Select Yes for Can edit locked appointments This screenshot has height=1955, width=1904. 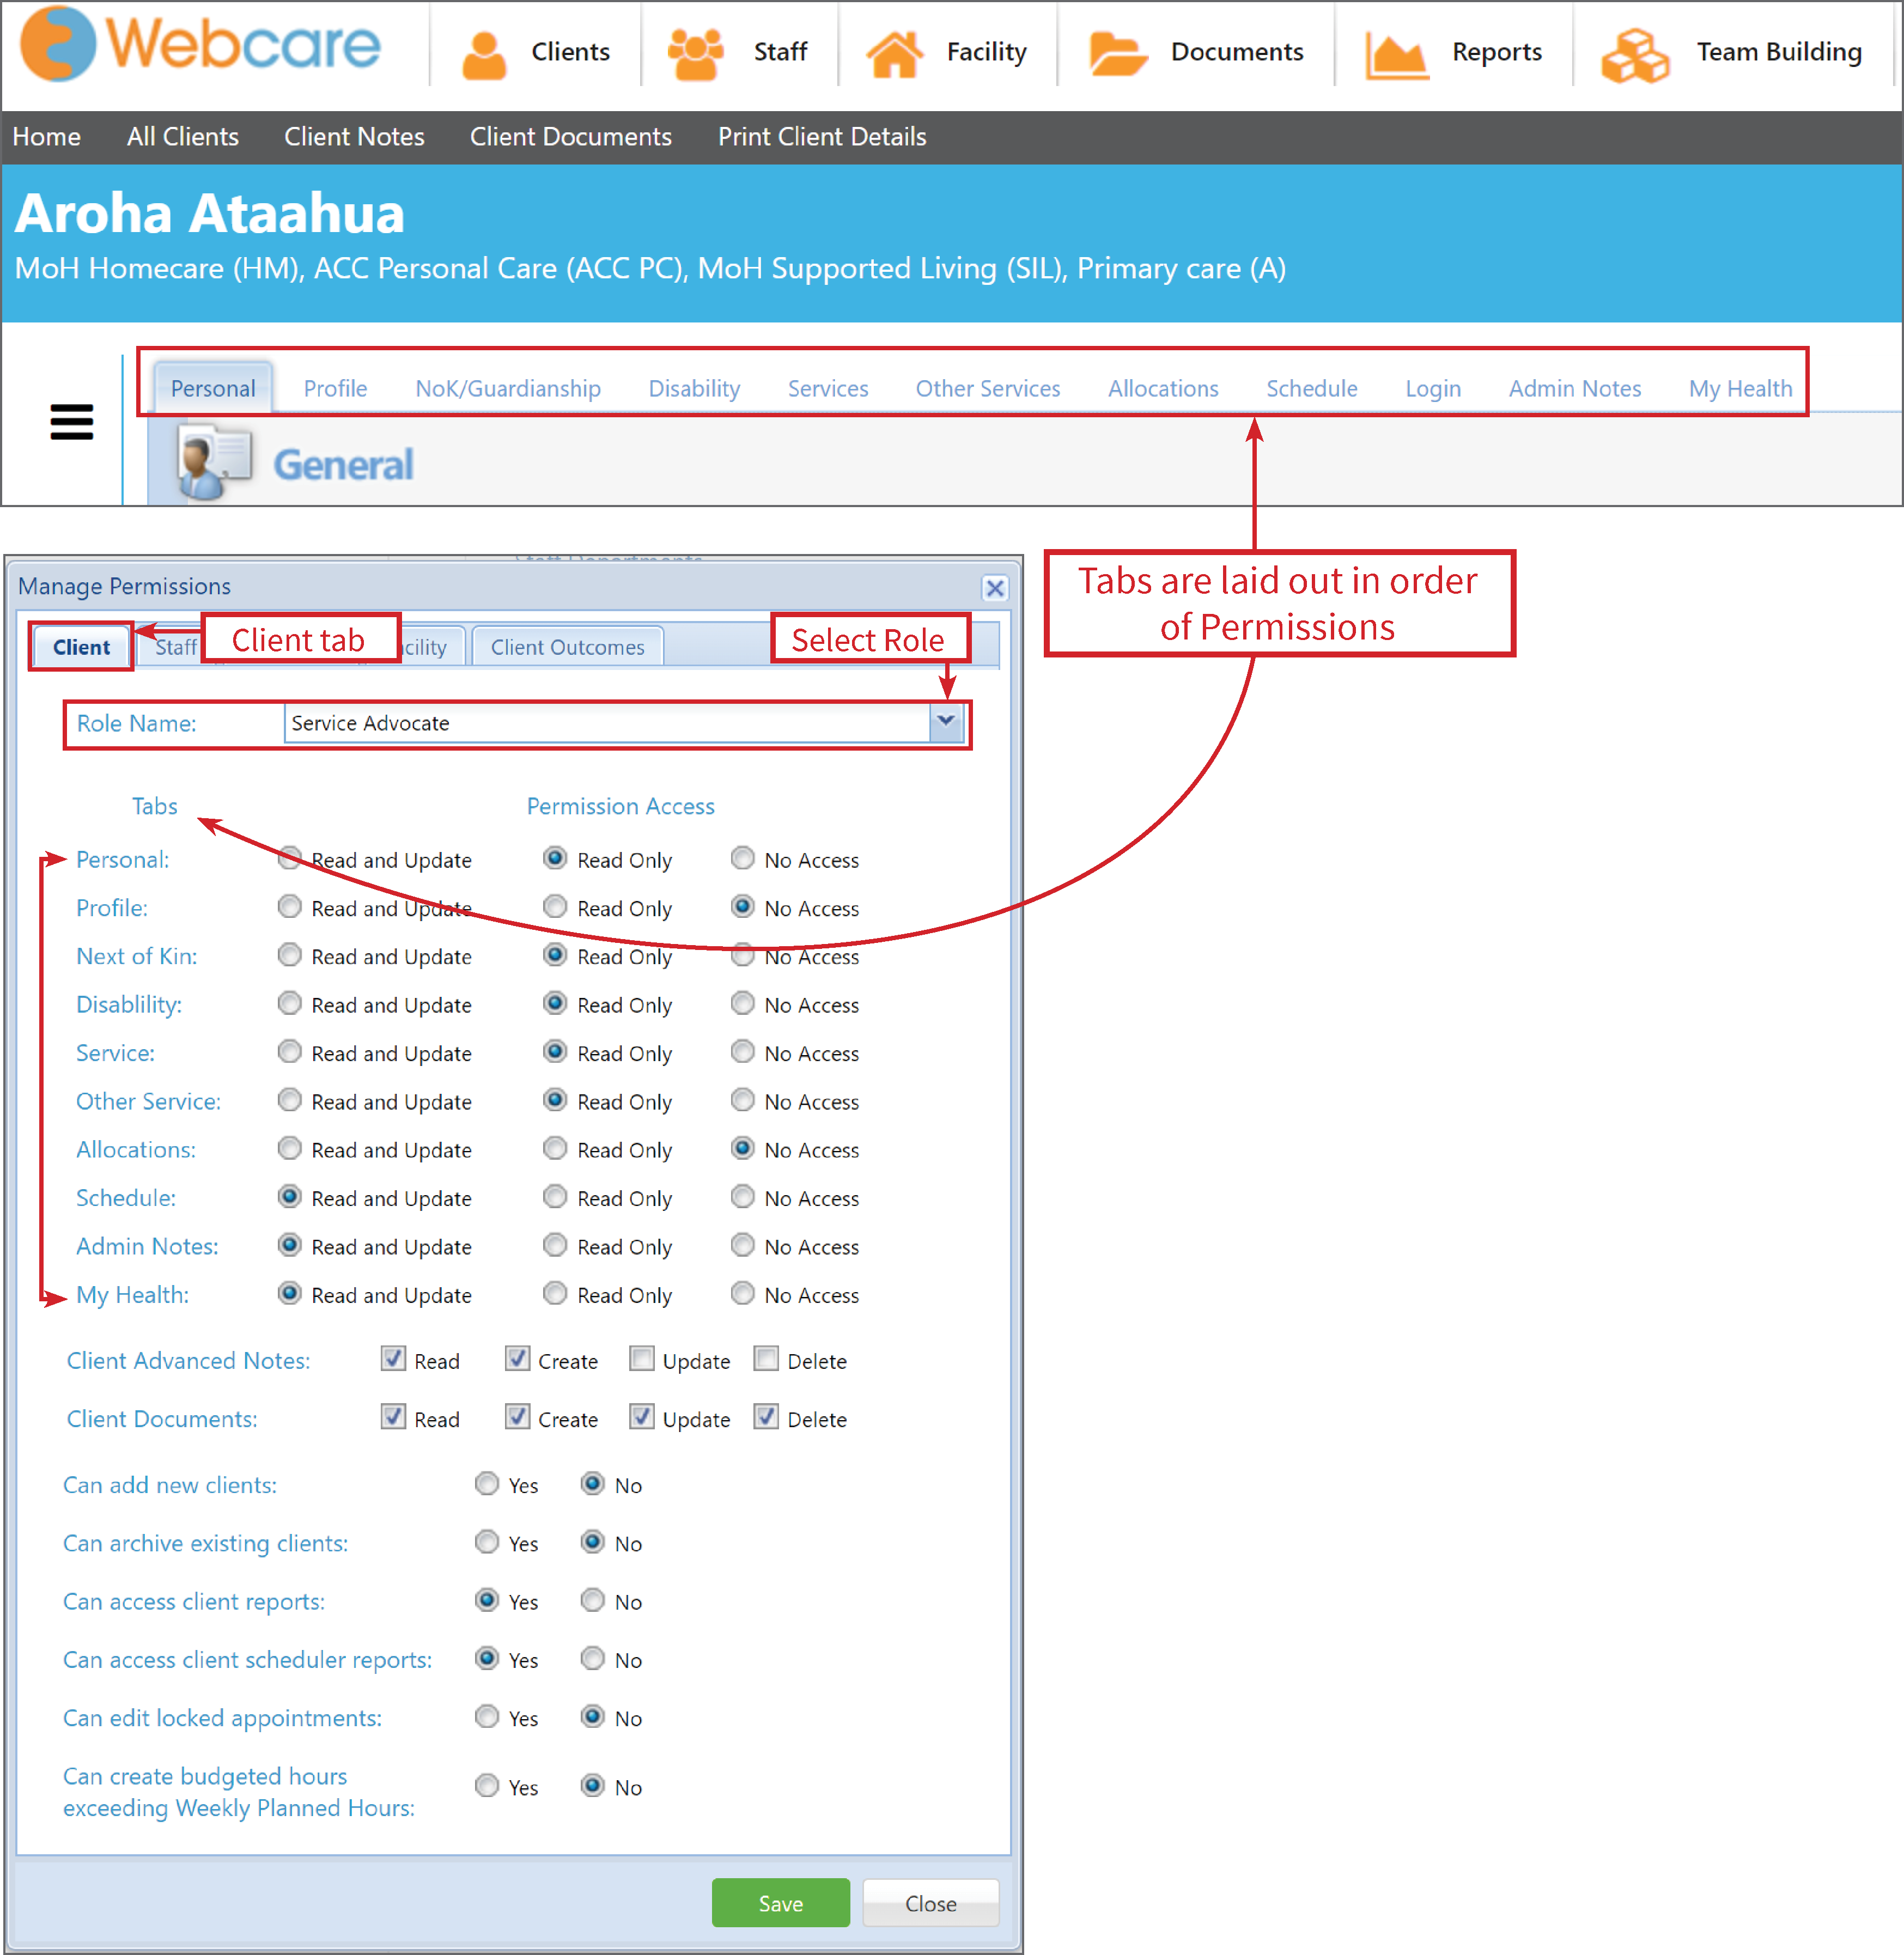487,1717
